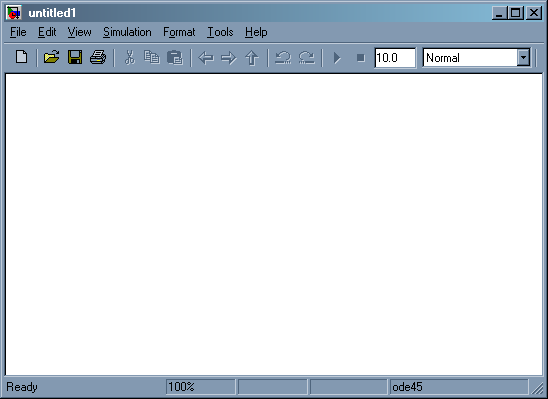The image size is (548, 399).
Task: Paste using the clipboard icon
Action: click(x=175, y=57)
